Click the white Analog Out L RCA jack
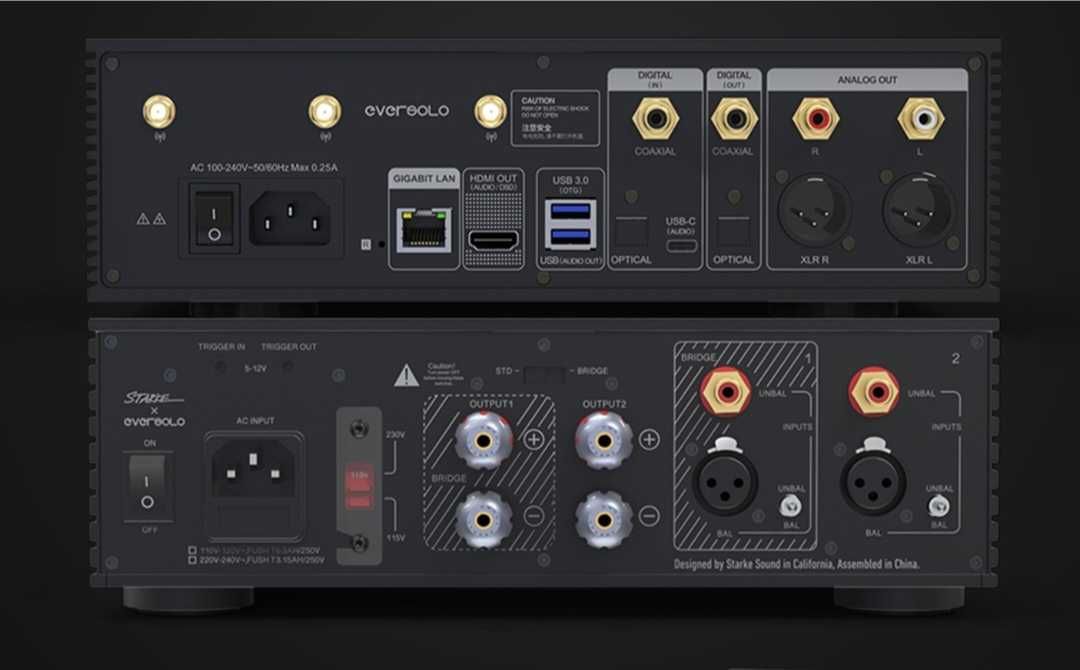This screenshot has height=670, width=1080. pos(920,118)
